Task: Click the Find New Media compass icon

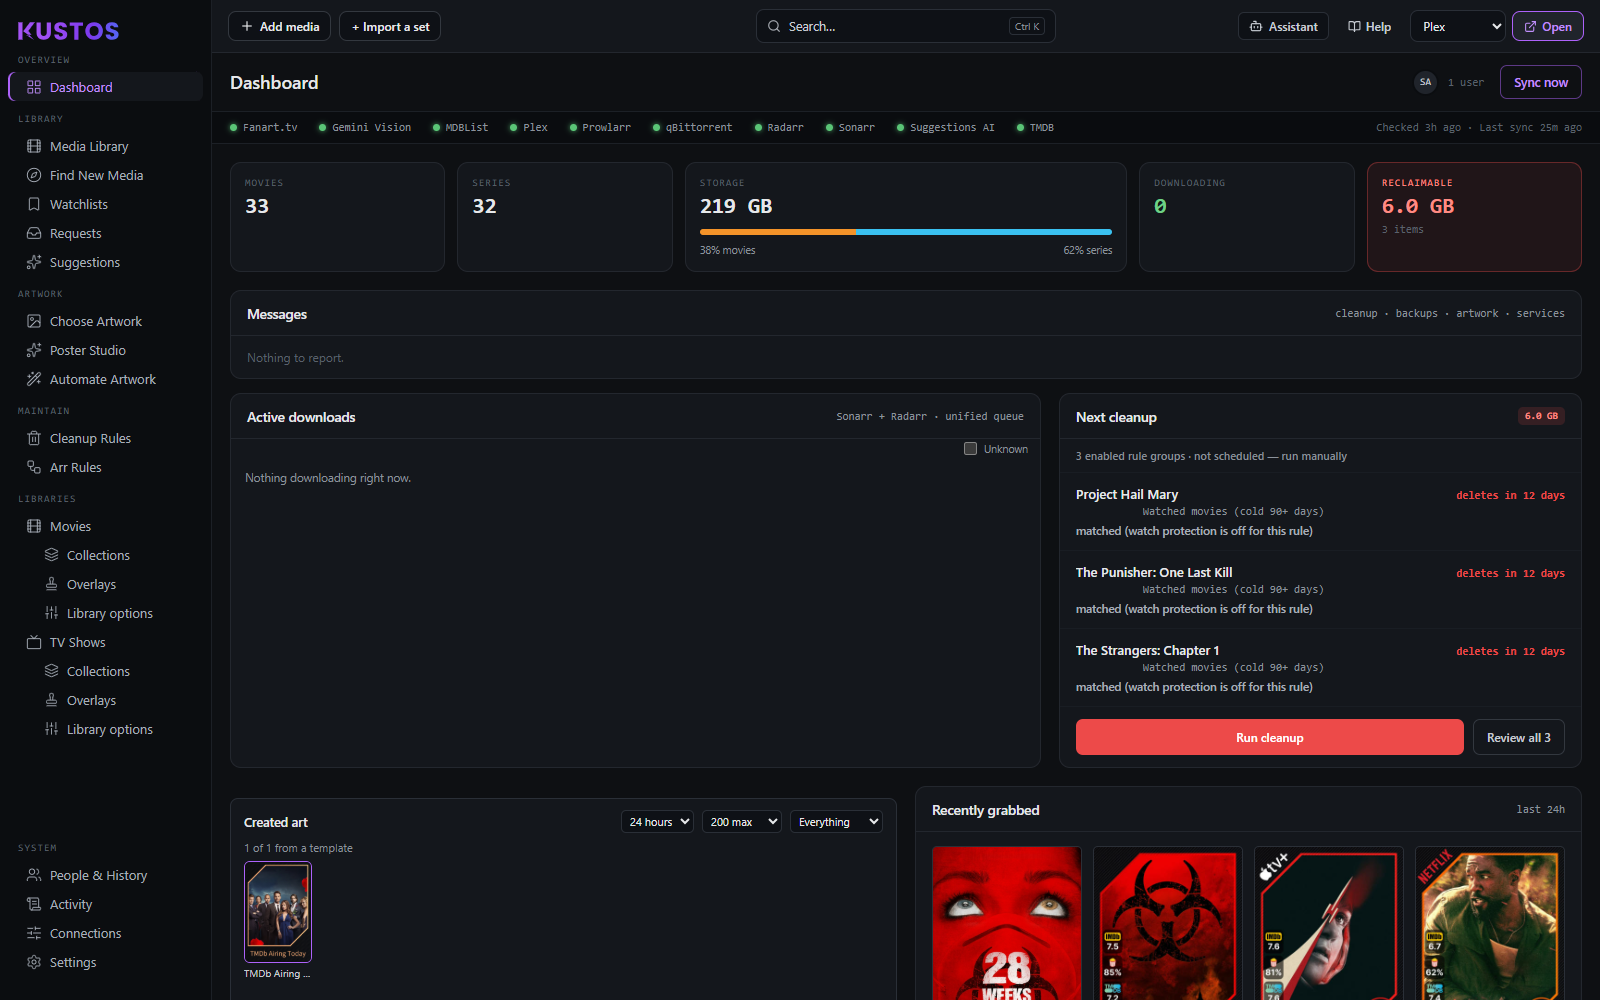Action: (x=34, y=175)
